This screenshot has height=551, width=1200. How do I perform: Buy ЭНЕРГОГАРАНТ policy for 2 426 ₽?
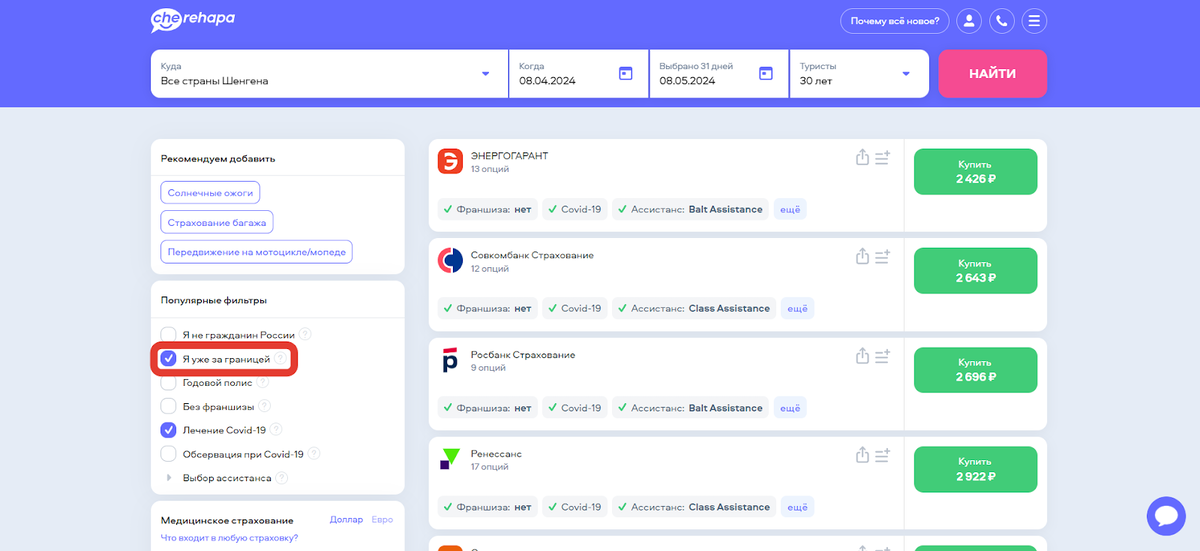pyautogui.click(x=976, y=171)
